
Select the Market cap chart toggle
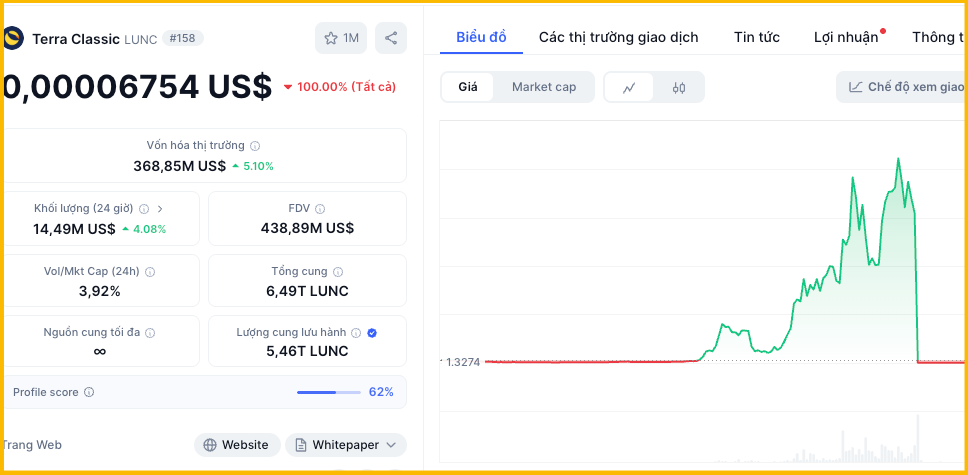[x=544, y=87]
